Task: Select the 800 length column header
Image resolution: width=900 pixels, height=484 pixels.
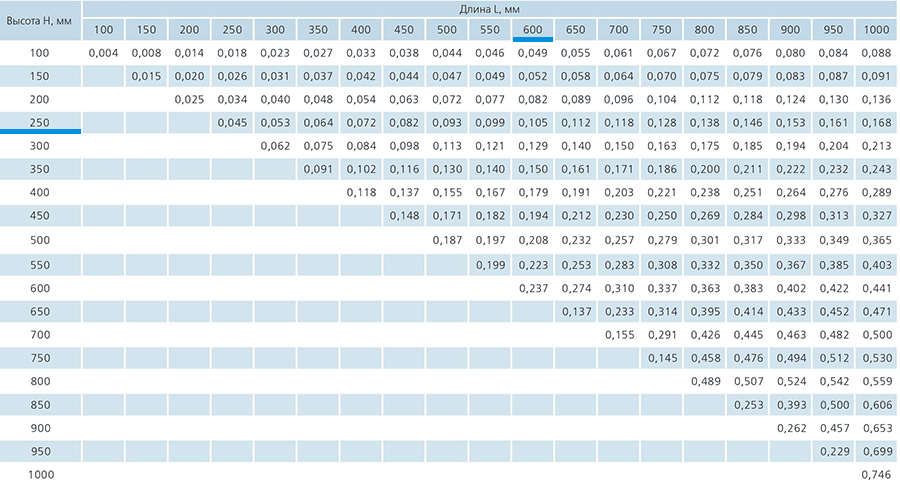Action: tap(705, 30)
